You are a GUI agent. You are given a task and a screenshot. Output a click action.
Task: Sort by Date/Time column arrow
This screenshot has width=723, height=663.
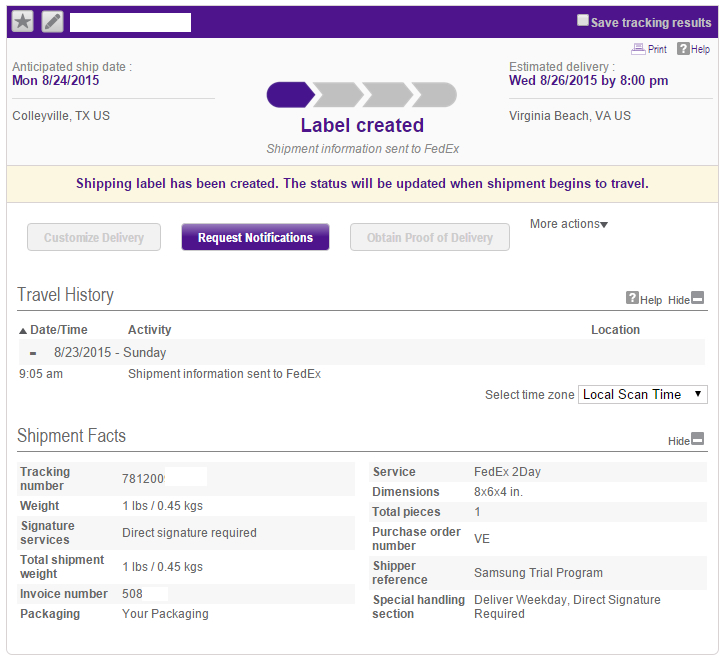coord(23,331)
